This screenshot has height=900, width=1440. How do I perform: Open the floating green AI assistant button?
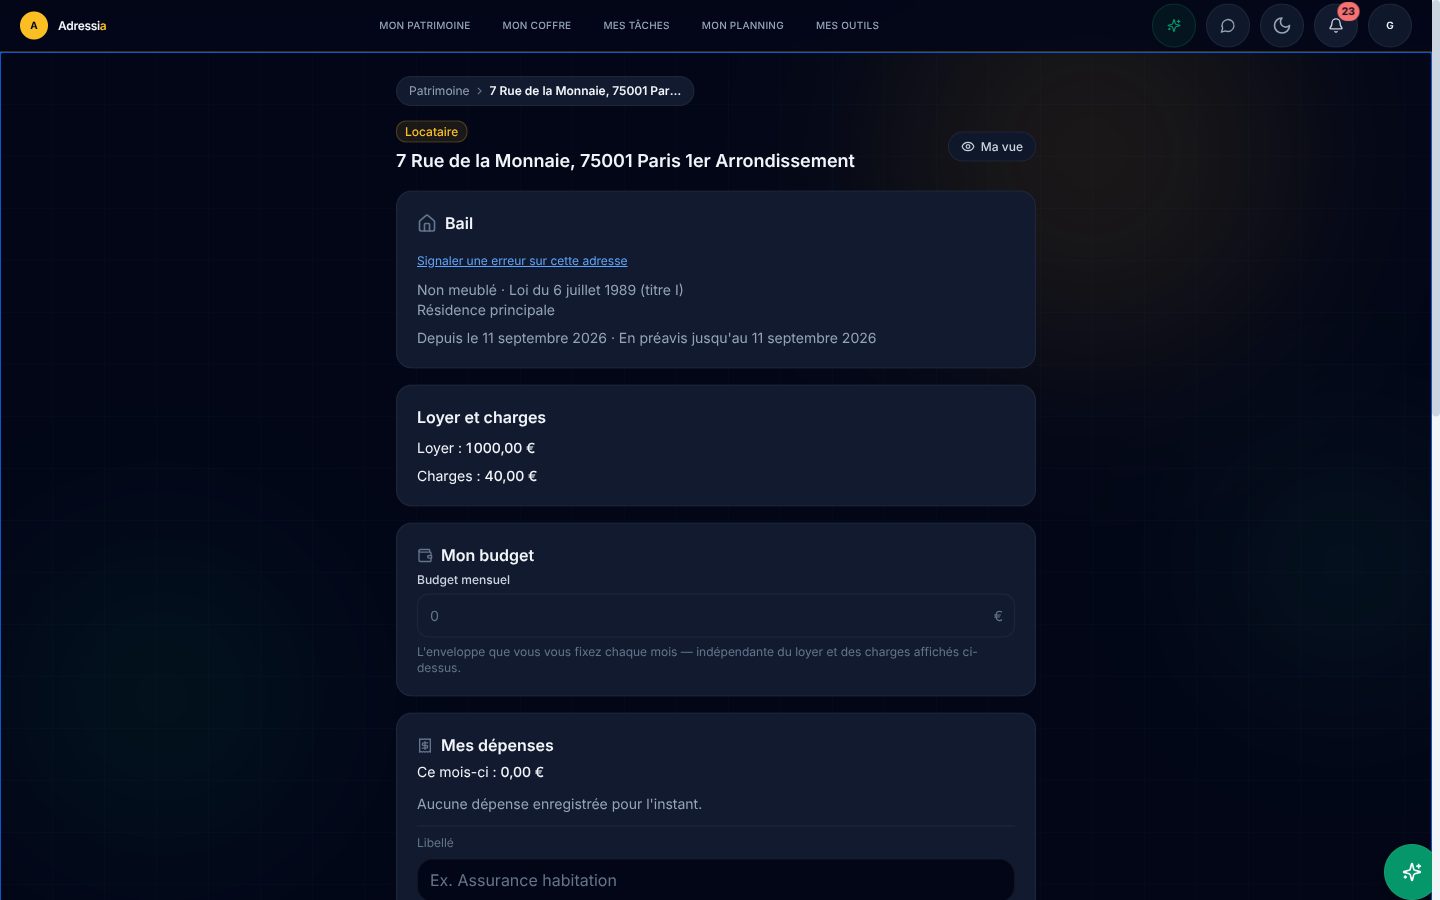1411,872
